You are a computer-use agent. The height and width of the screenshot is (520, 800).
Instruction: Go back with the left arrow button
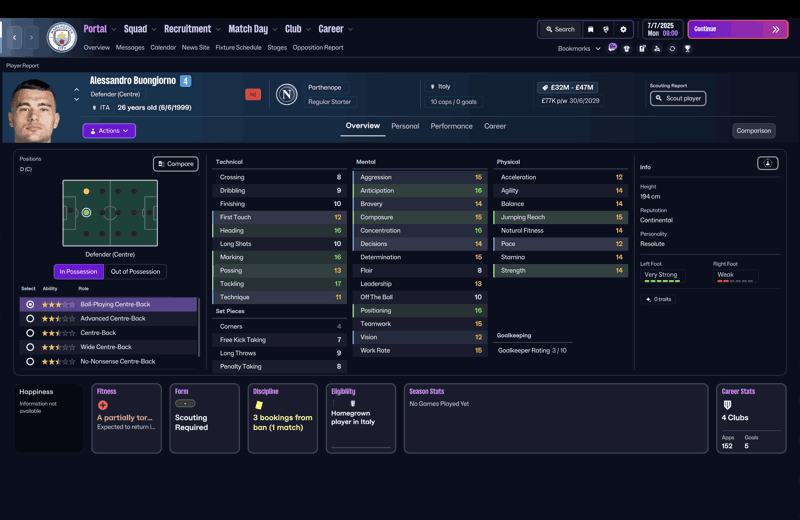point(14,37)
